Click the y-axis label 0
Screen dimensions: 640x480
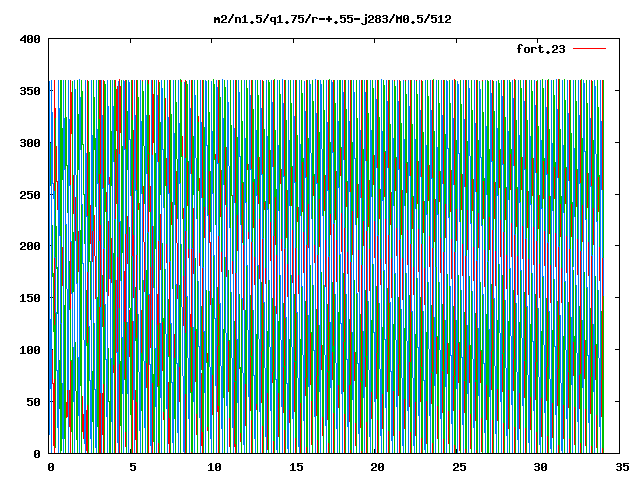tap(37, 454)
